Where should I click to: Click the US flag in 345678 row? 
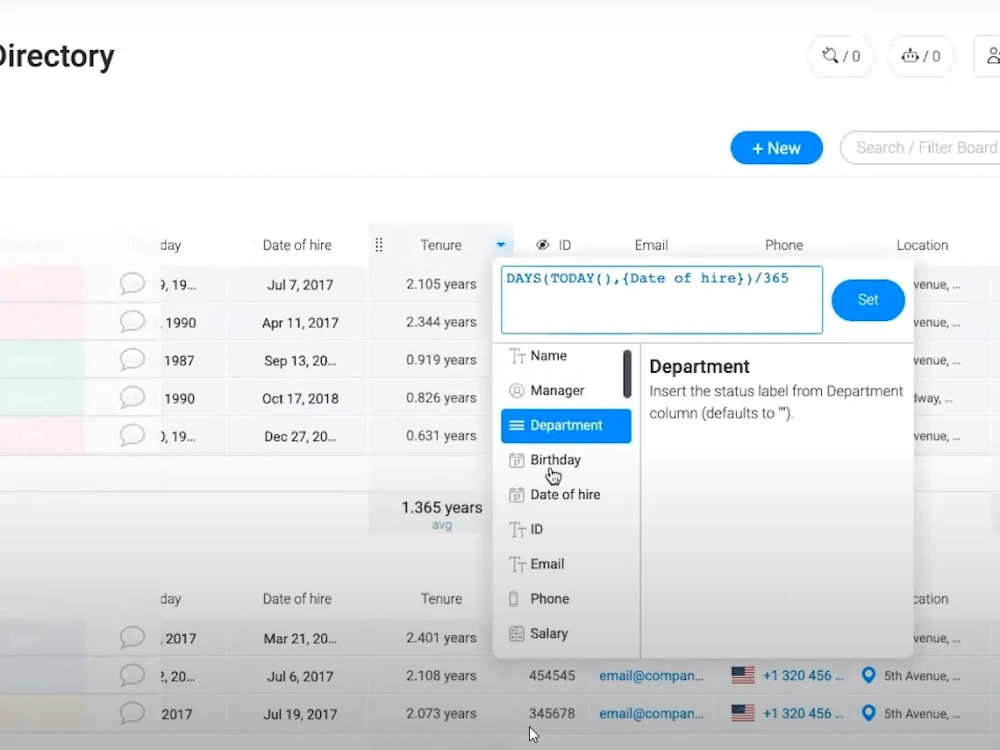pos(742,713)
